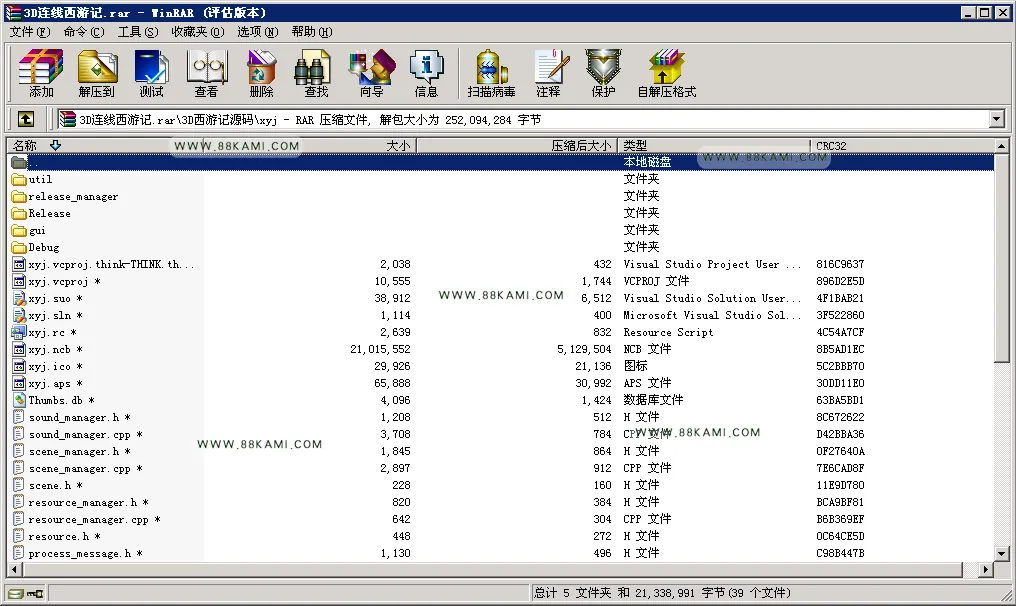This screenshot has width=1016, height=606.
Task: Launch the Wizard (向导) icon
Action: 371,73
